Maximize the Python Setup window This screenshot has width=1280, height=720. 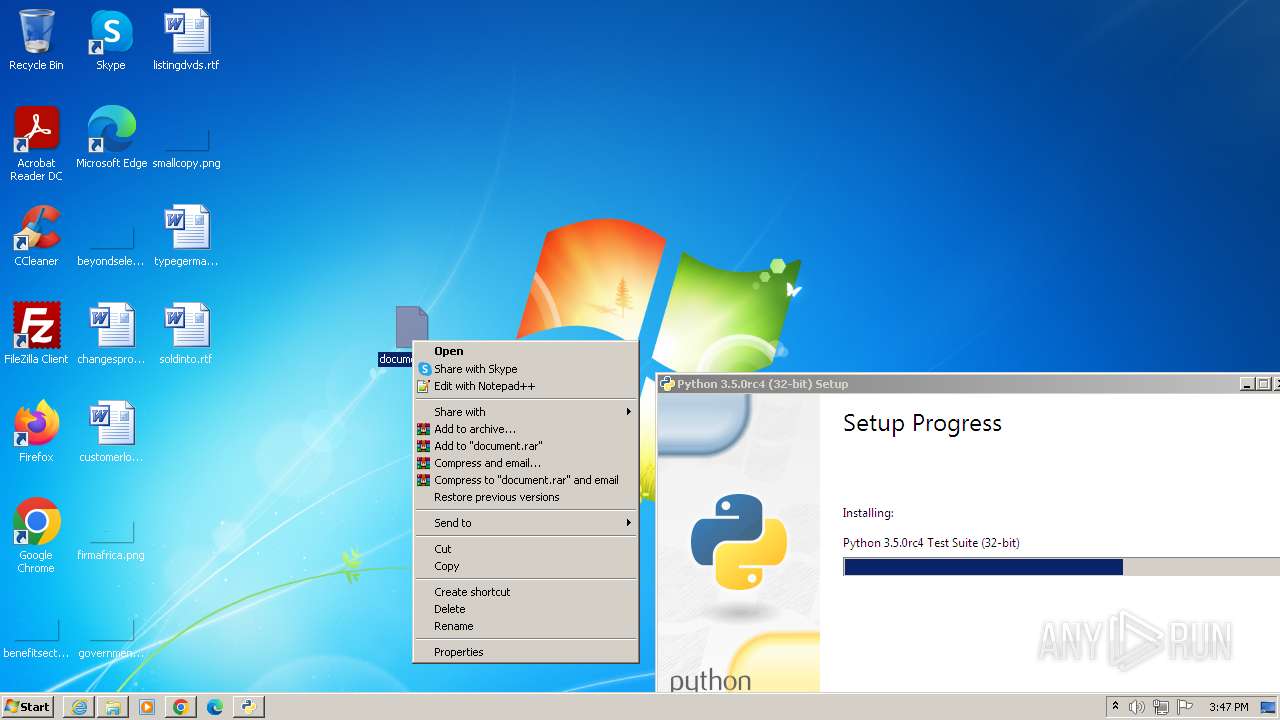click(x=1263, y=384)
